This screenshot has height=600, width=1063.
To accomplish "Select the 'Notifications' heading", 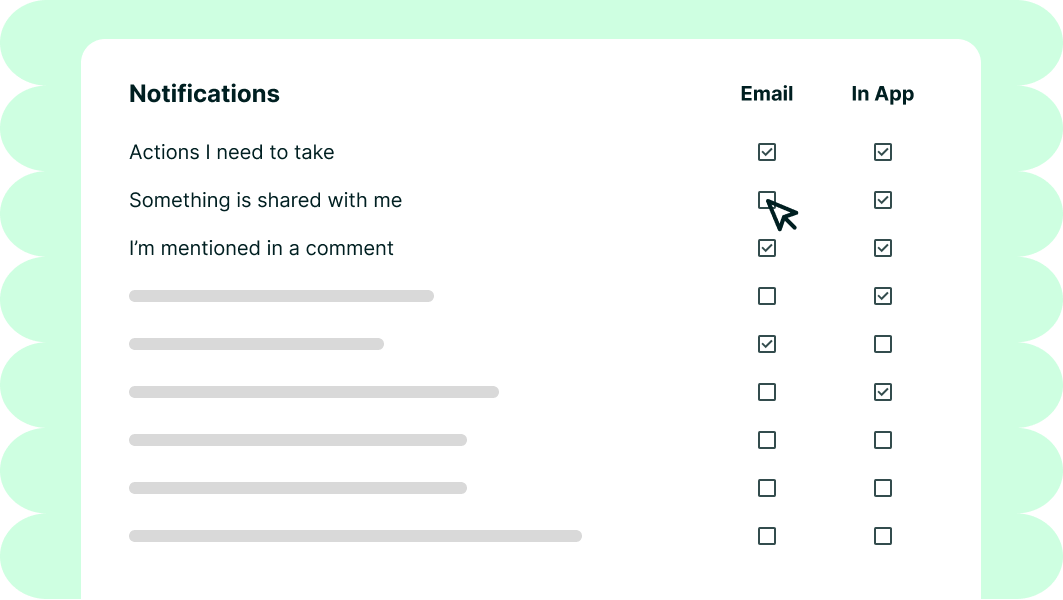I will click(x=204, y=93).
